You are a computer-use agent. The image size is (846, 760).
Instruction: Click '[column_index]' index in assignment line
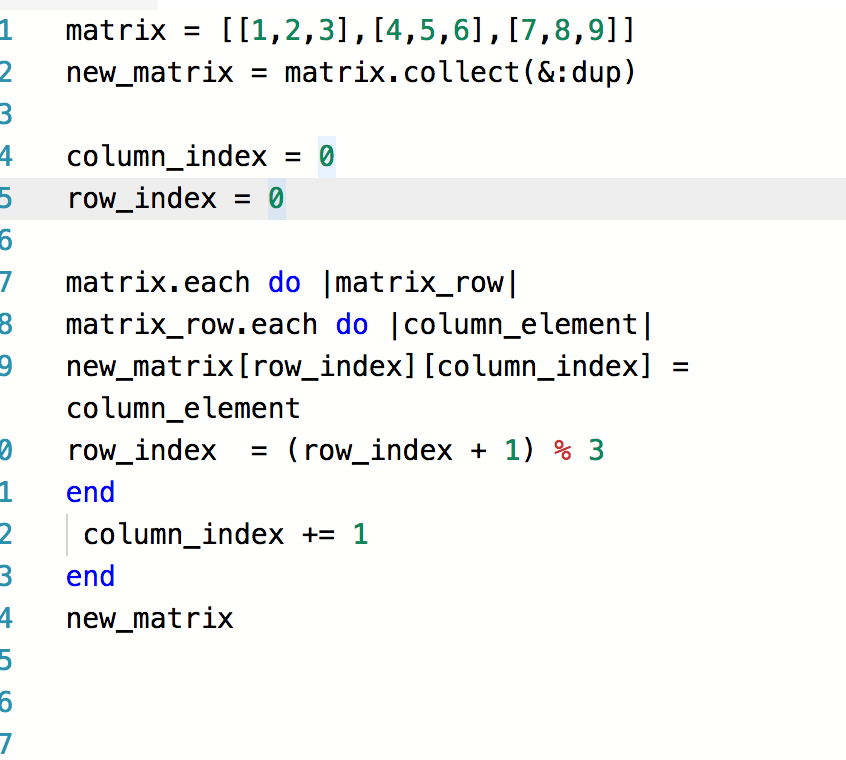coord(537,367)
